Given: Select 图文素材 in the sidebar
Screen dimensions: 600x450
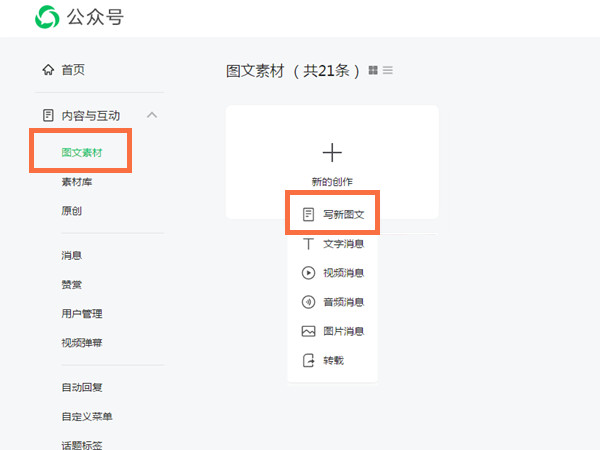Looking at the screenshot, I should point(81,153).
